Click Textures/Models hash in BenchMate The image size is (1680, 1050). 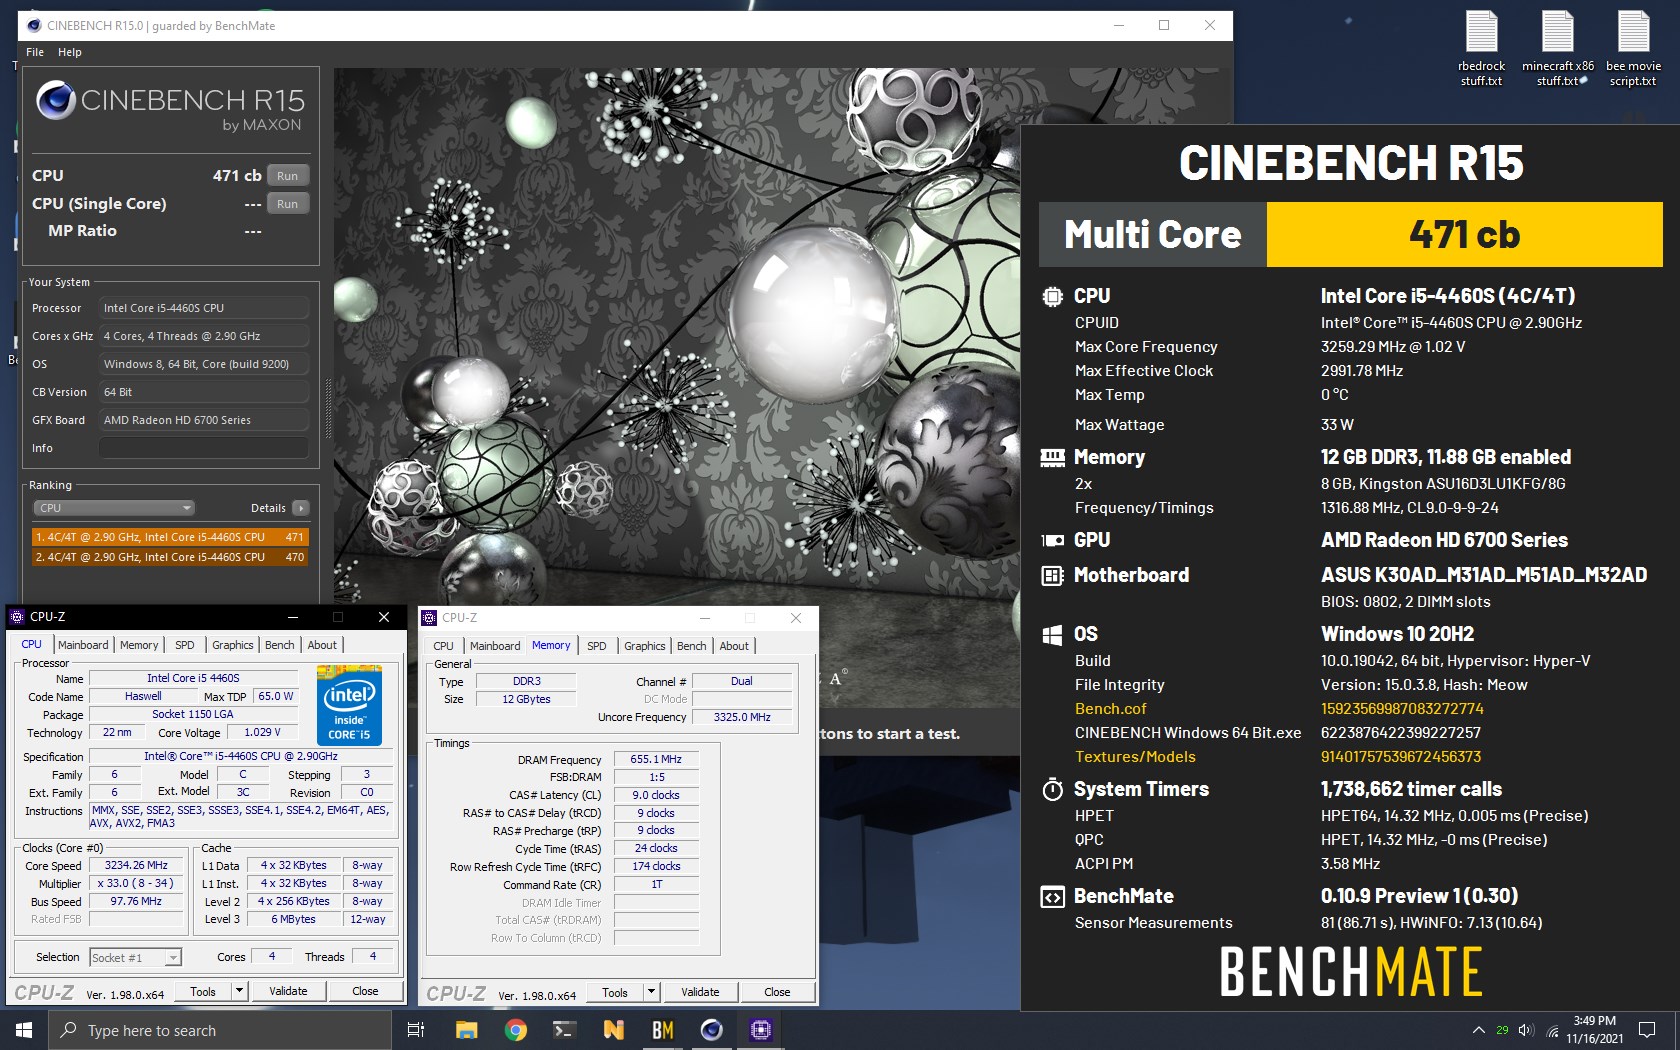tap(1400, 757)
